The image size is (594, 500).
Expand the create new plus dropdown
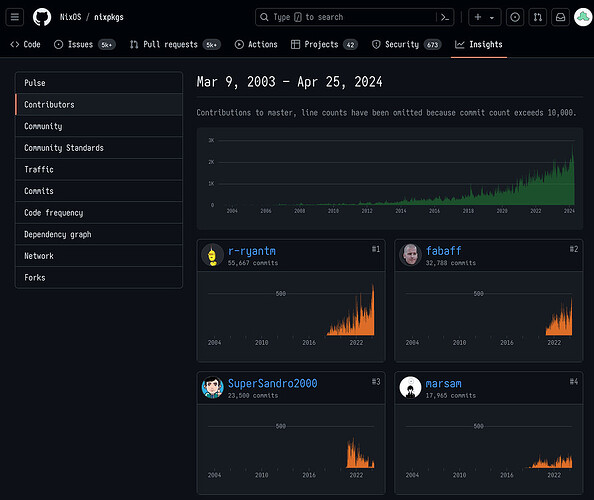(x=485, y=17)
